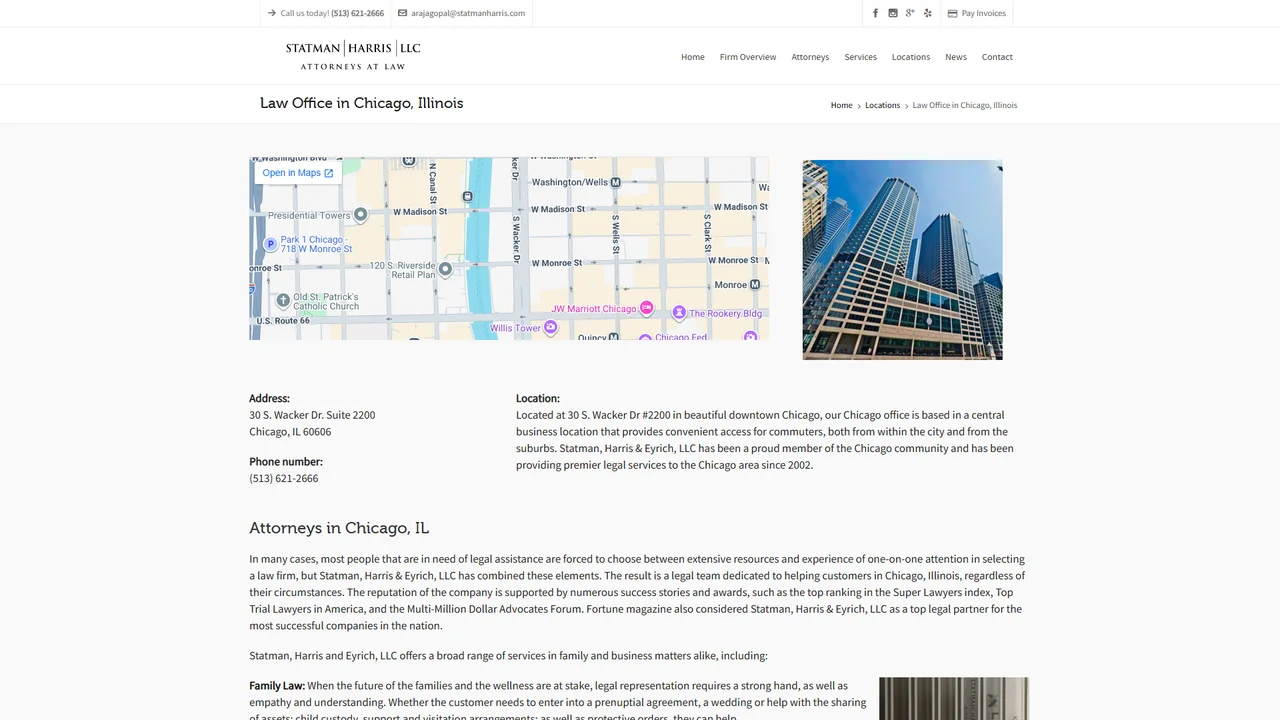Viewport: 1280px width, 720px height.
Task: Click the W Madison St label left of river
Action: click(420, 212)
